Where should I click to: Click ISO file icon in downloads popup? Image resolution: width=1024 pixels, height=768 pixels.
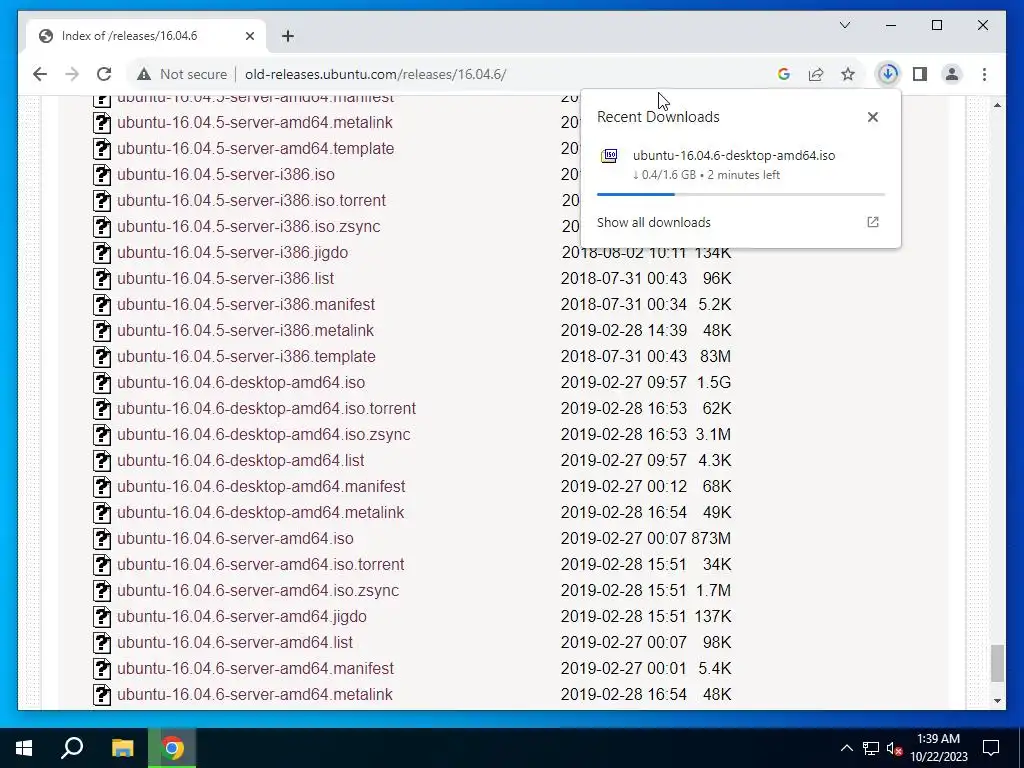609,156
